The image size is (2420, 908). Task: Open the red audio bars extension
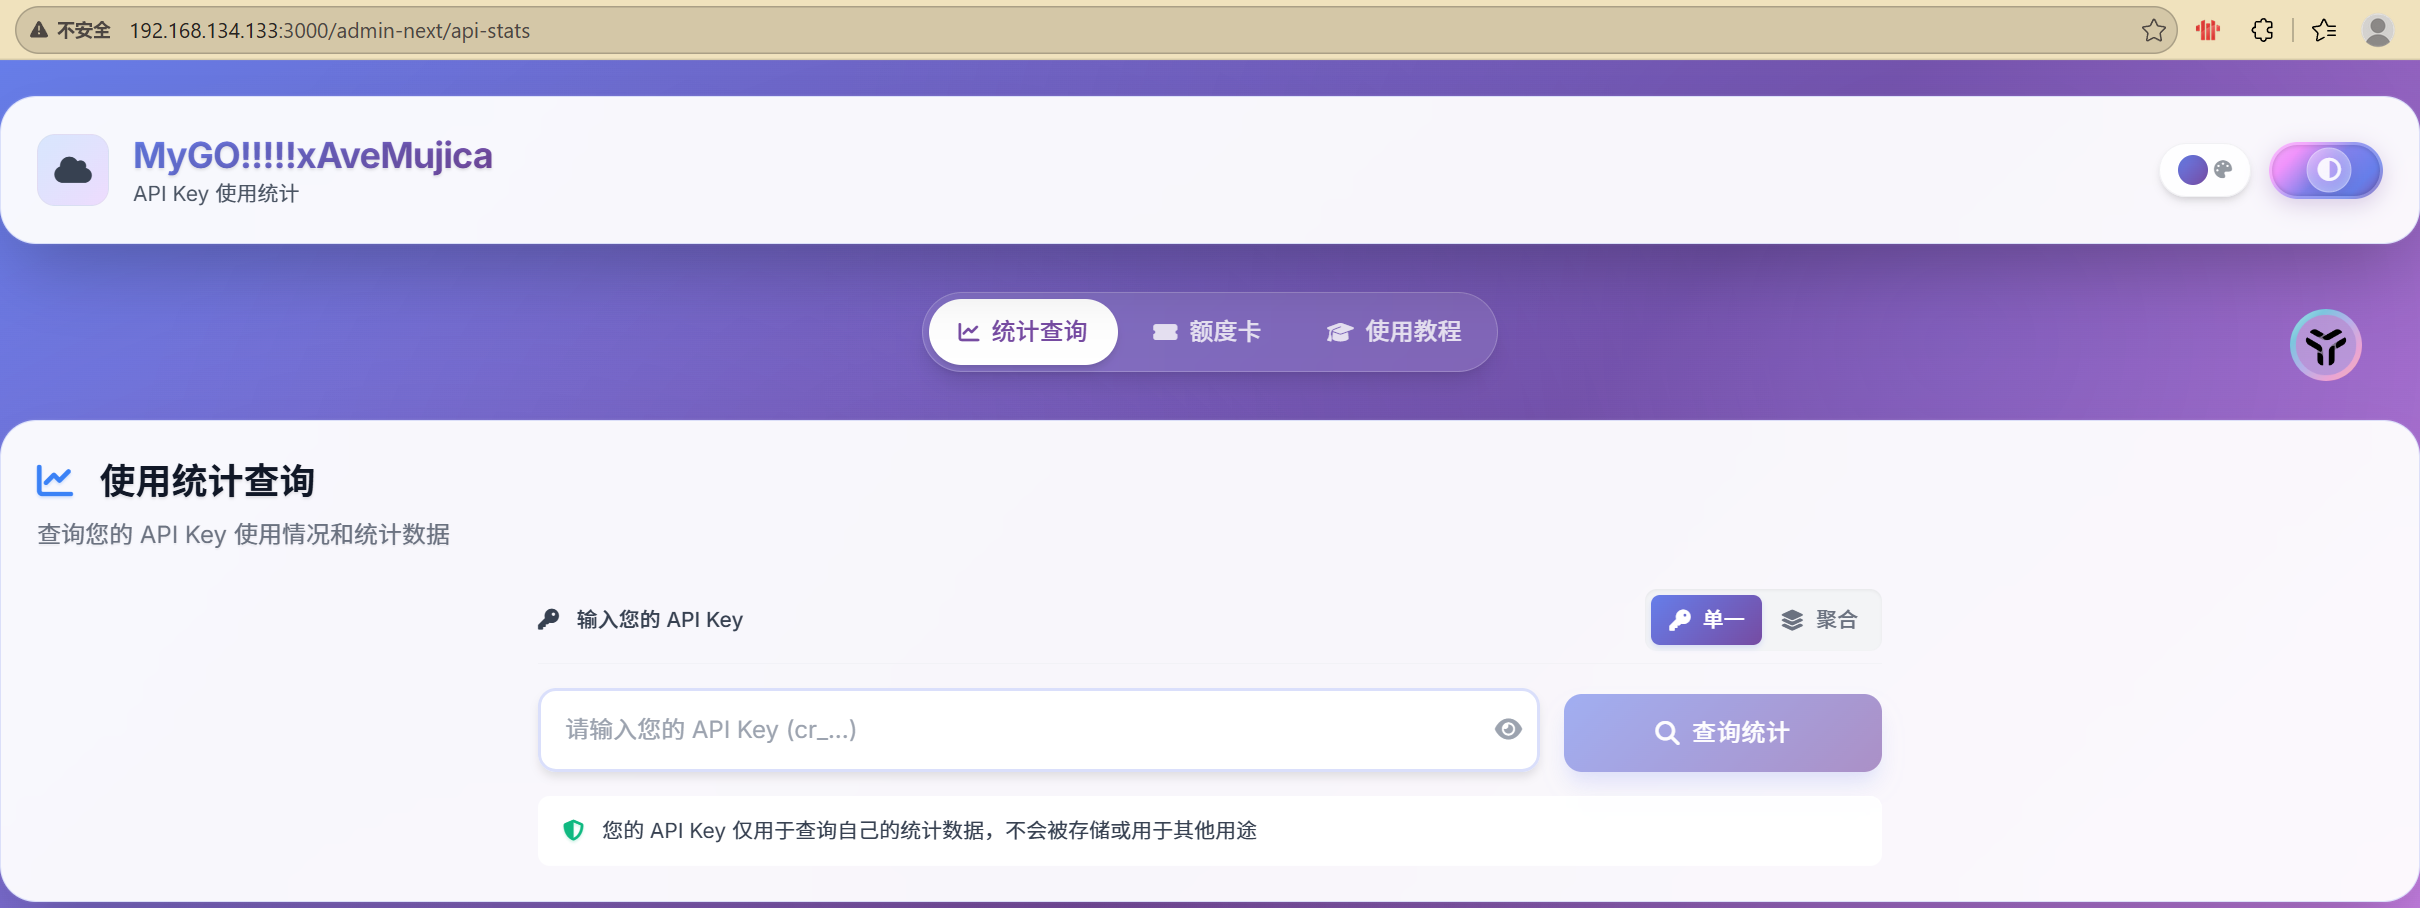tap(2208, 30)
